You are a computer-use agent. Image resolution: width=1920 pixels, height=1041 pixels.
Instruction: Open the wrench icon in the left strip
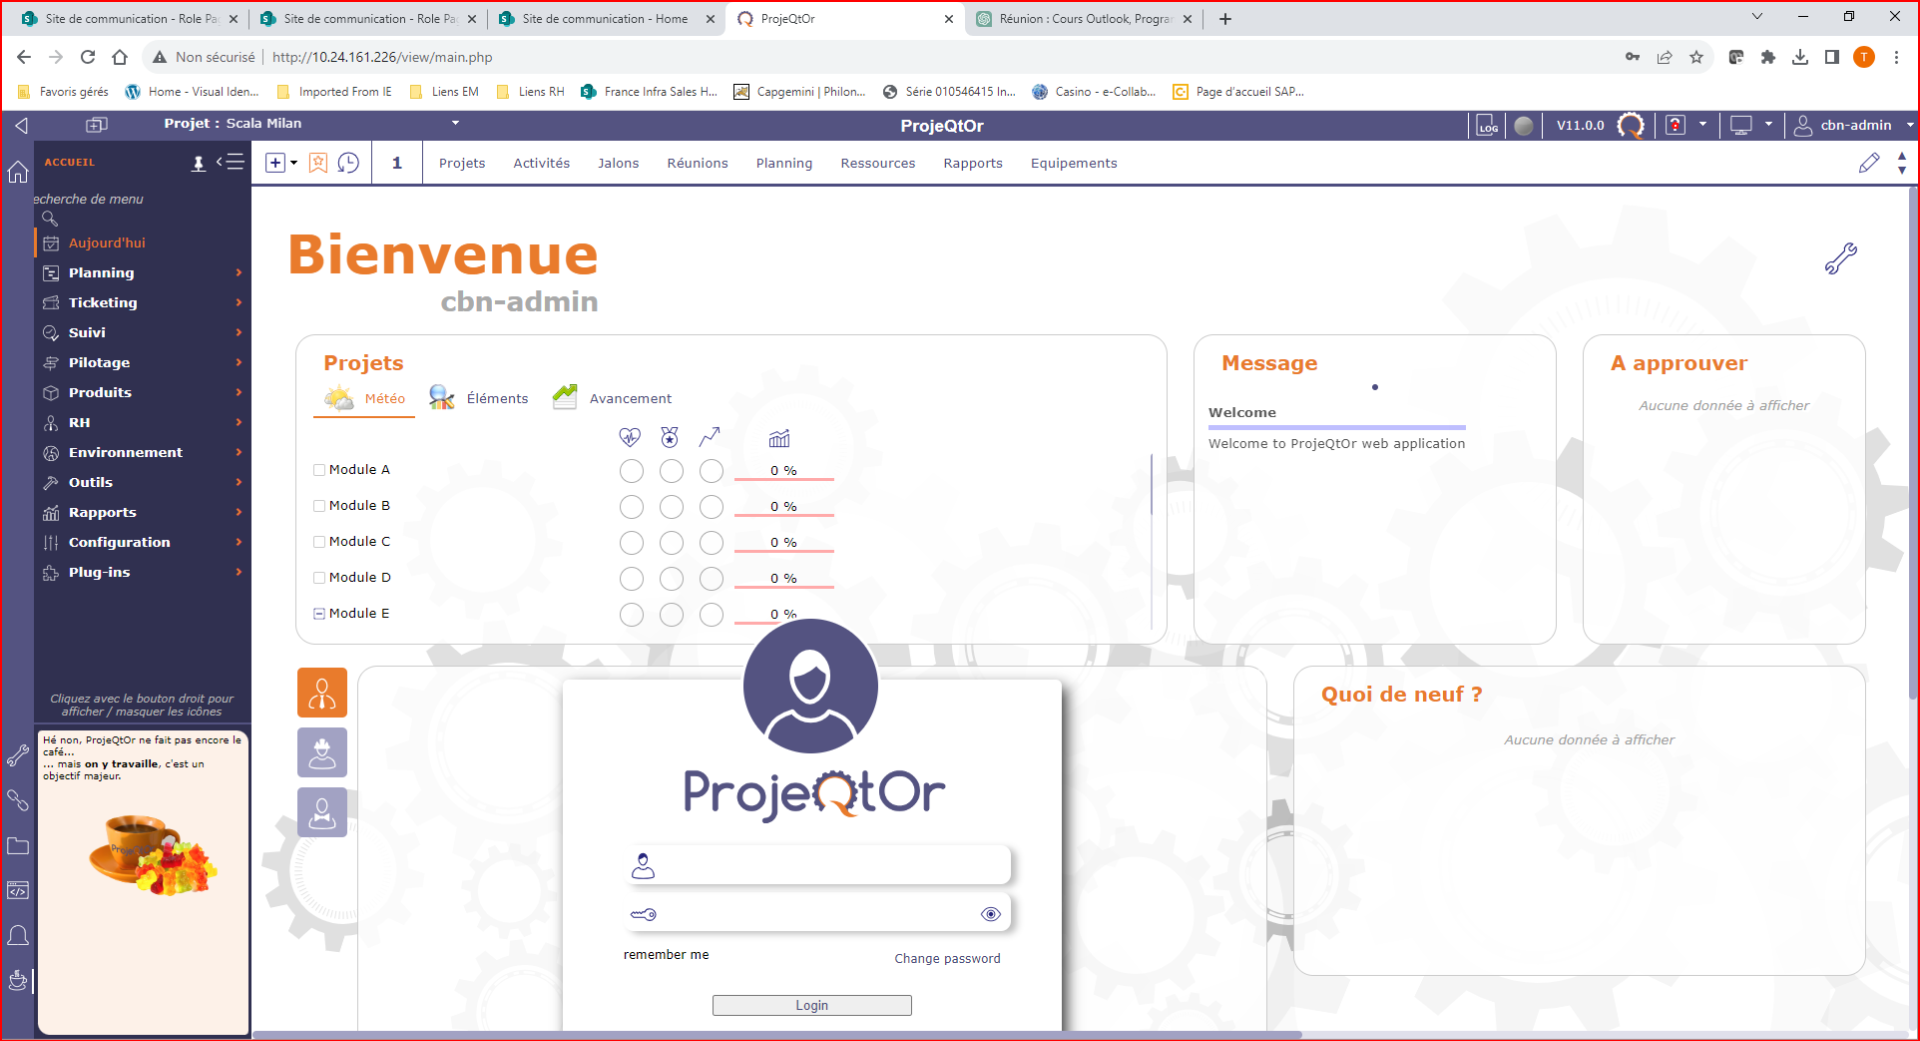pyautogui.click(x=18, y=756)
